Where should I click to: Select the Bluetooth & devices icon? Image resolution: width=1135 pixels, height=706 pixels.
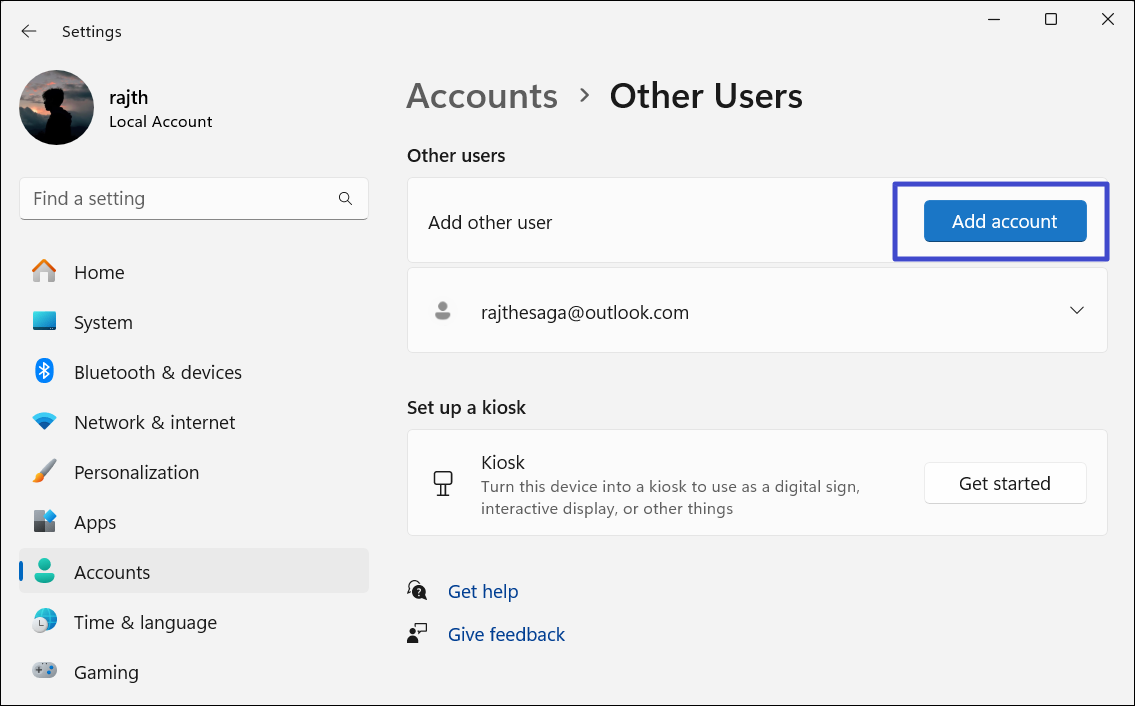pyautogui.click(x=44, y=372)
